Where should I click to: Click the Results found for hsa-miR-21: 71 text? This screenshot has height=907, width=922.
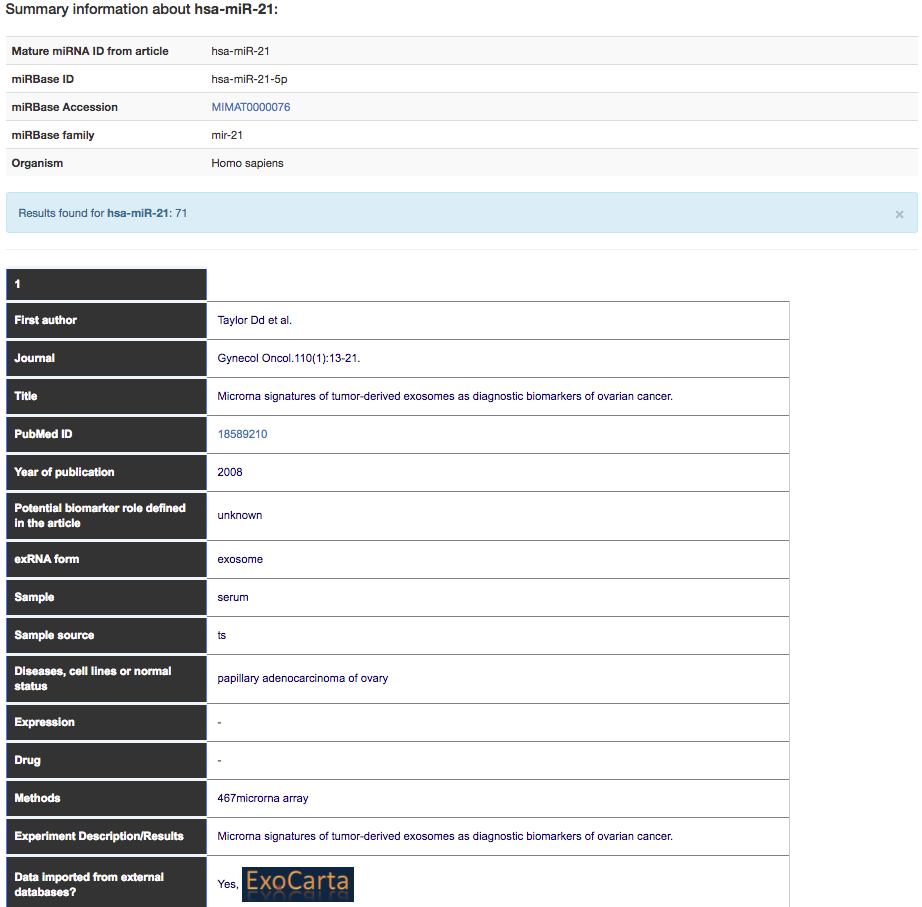tap(103, 213)
